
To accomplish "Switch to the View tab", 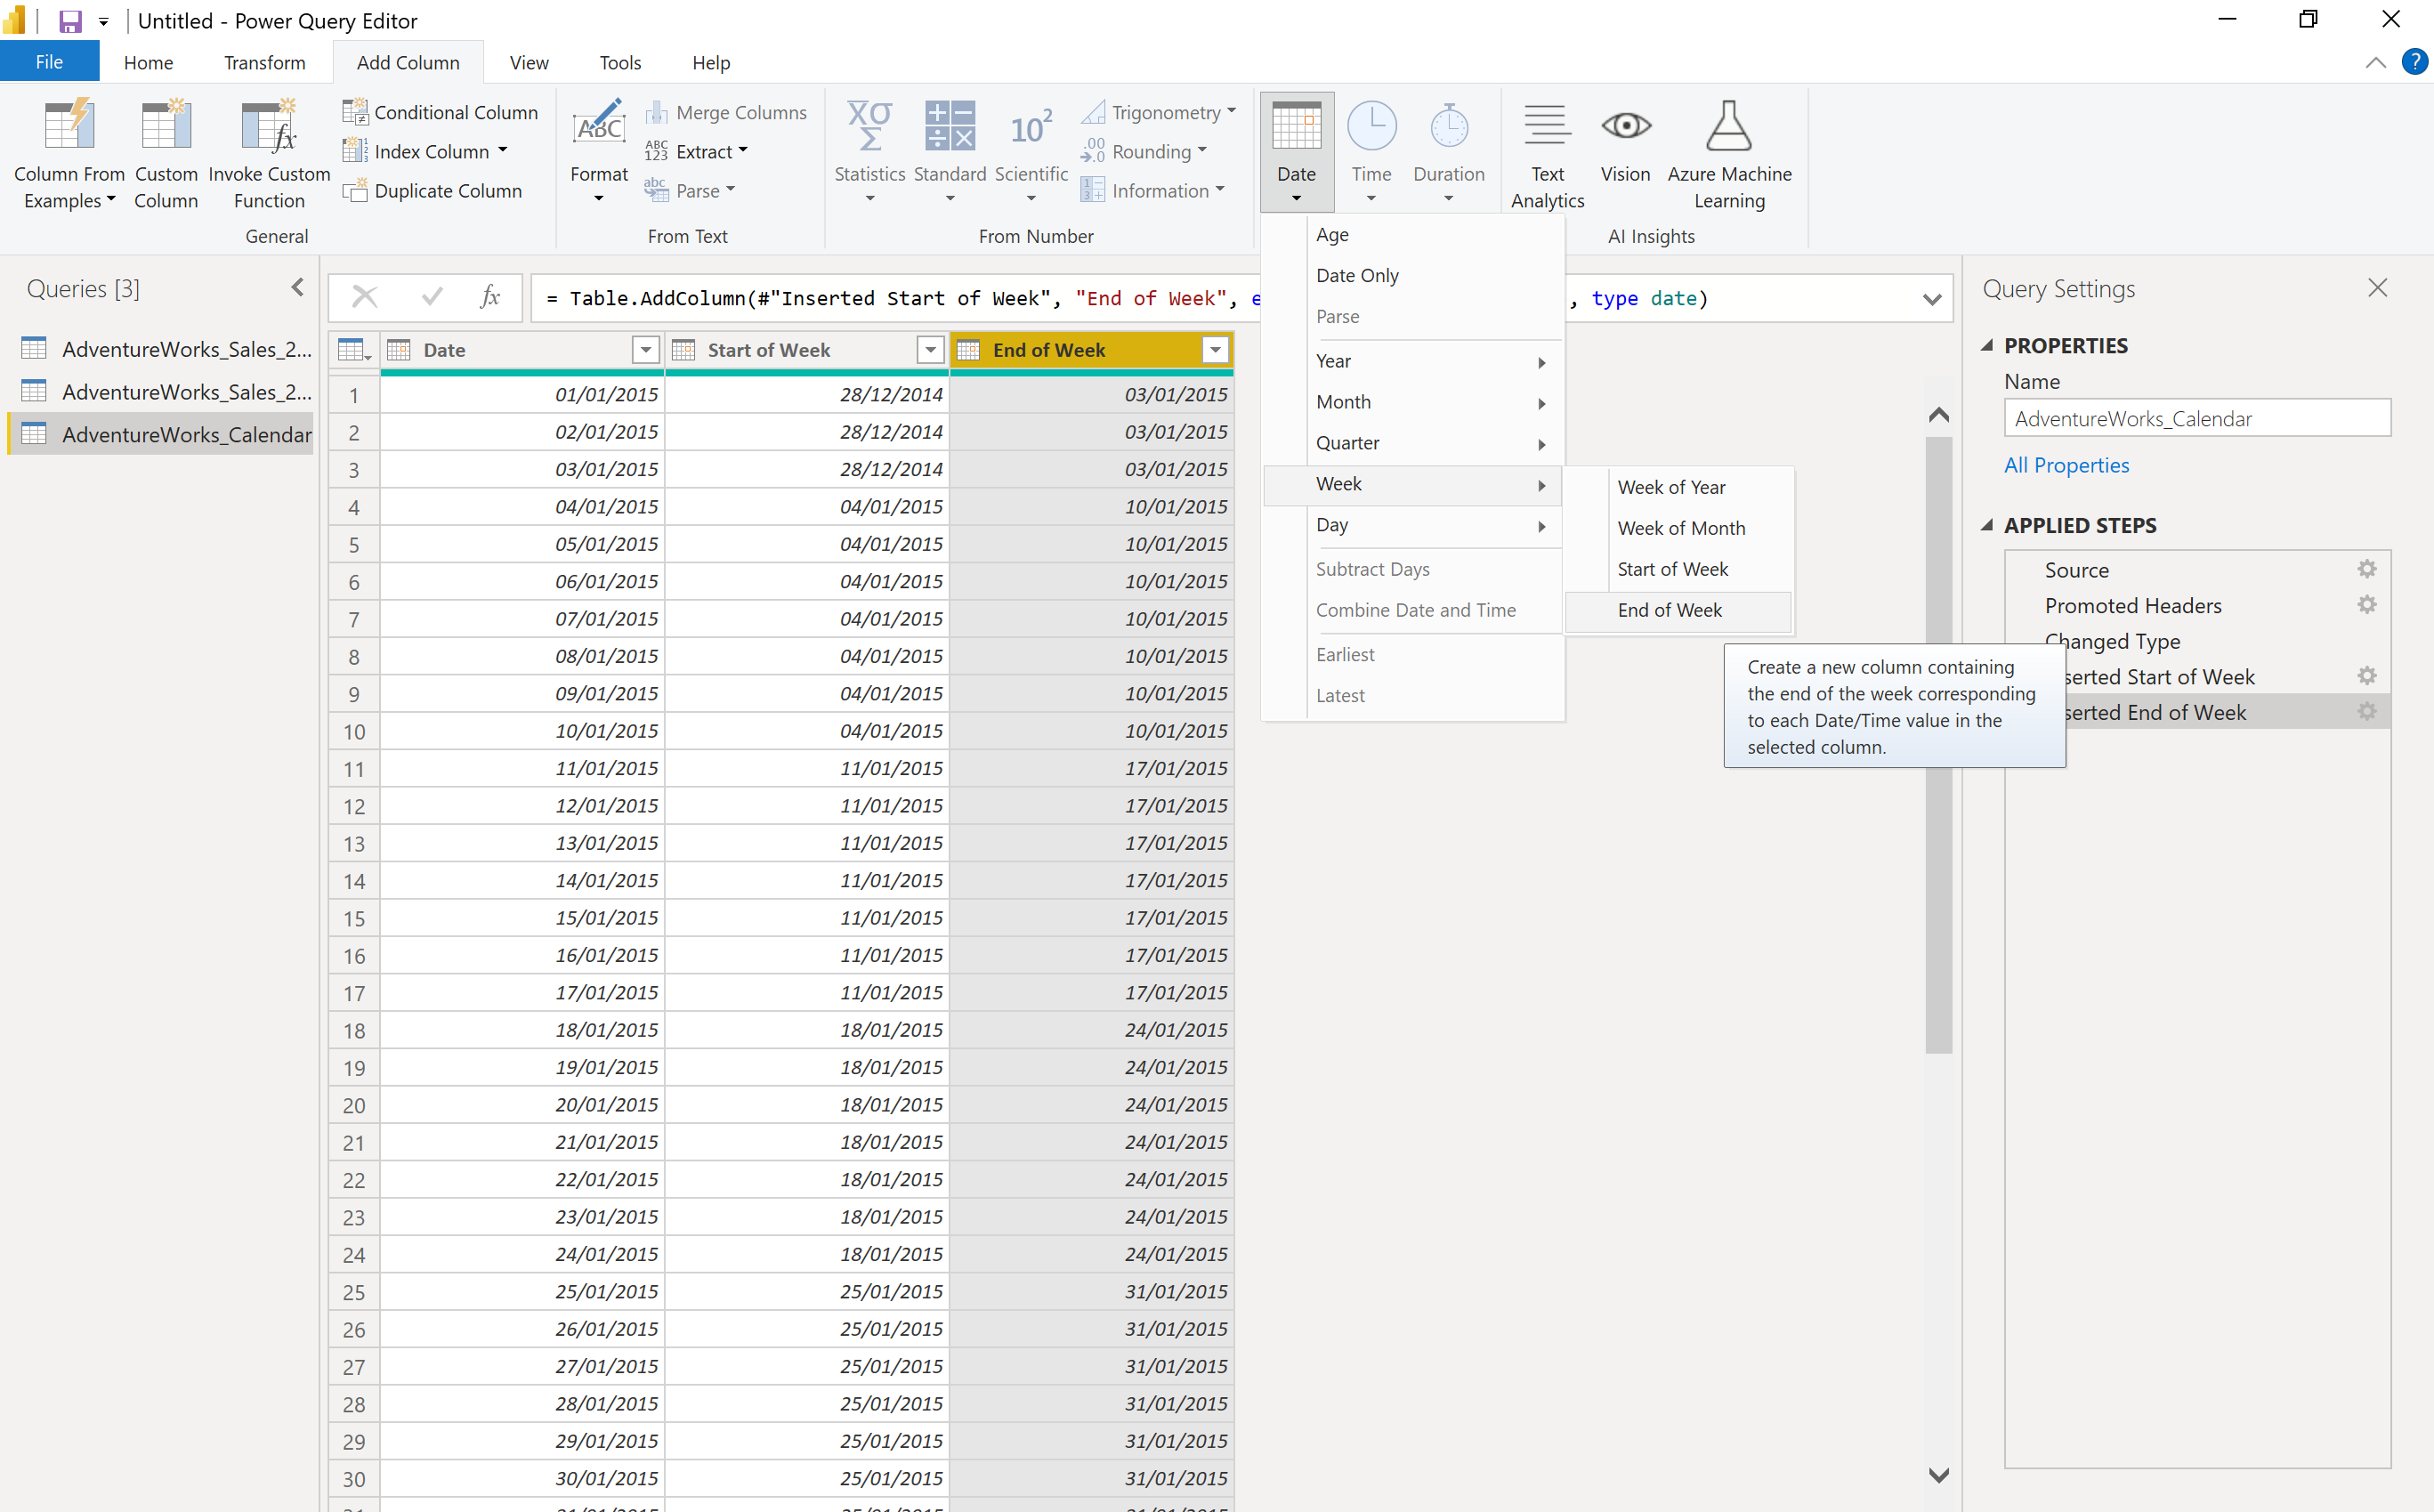I will (529, 62).
